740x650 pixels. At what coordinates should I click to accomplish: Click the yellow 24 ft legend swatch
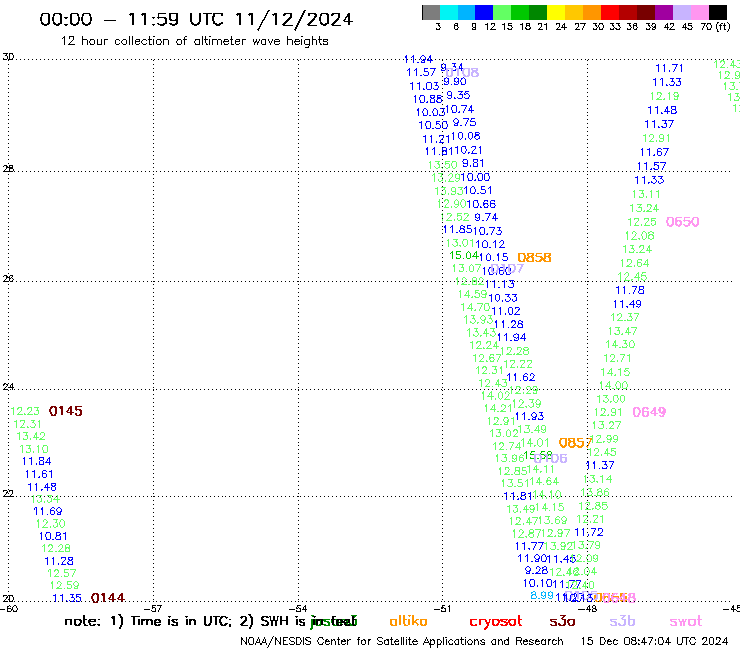556,12
